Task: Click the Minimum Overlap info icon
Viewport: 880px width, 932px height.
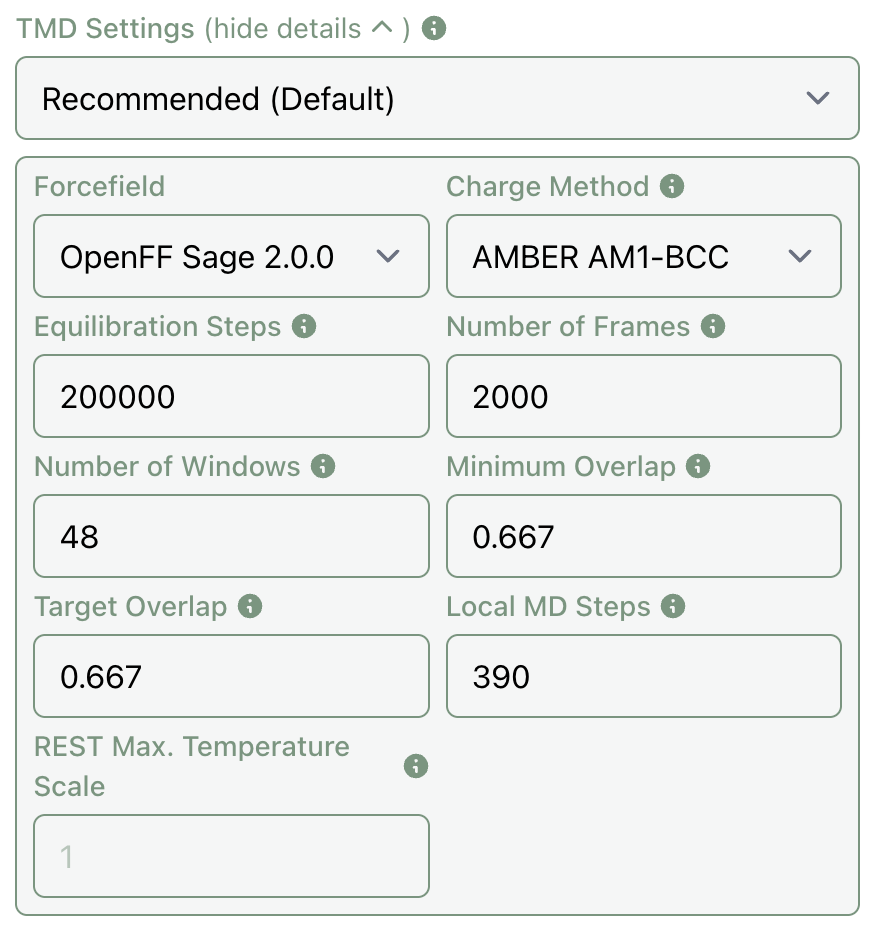Action: 697,466
